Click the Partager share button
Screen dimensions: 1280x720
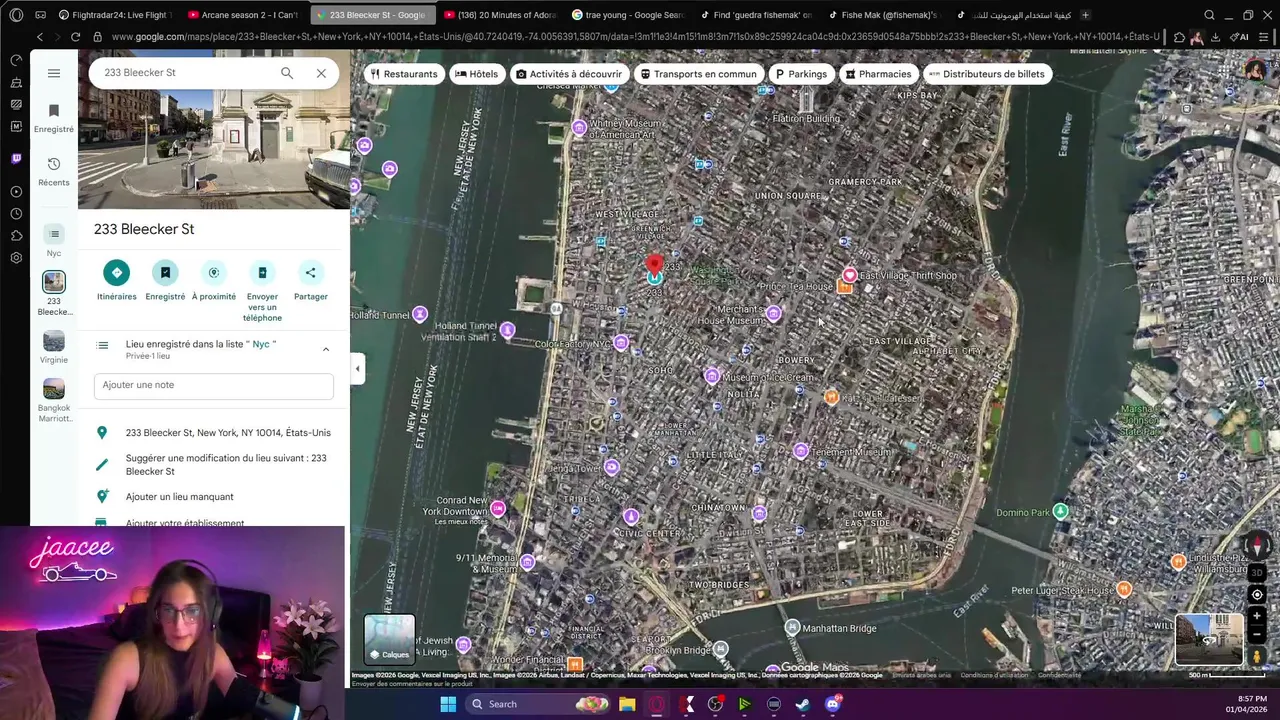click(x=310, y=280)
